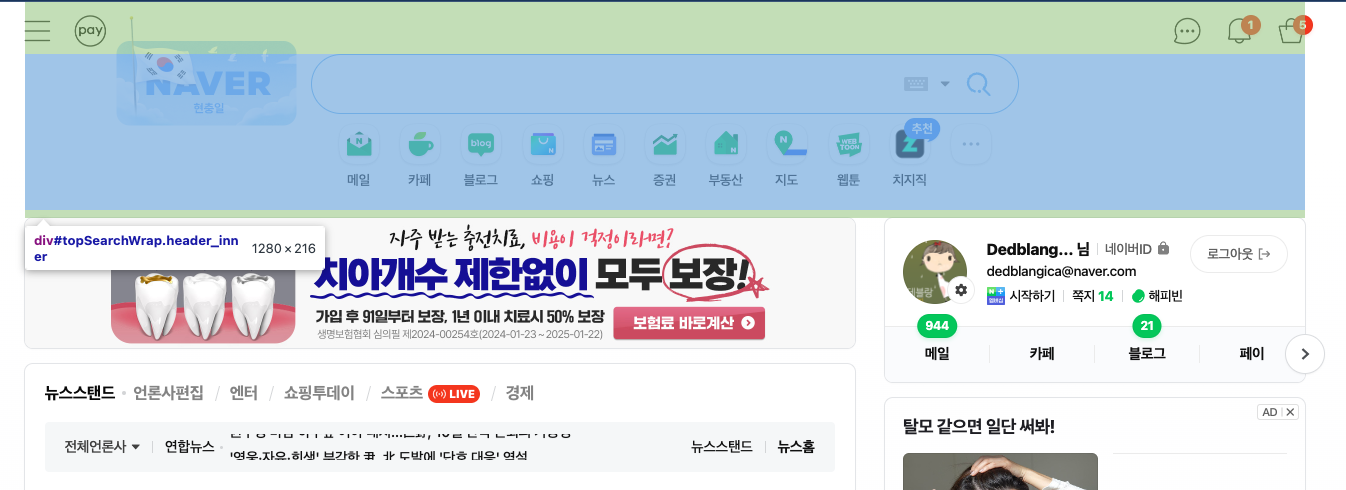Close the hair-loss ad with X
This screenshot has width=1346, height=490.
(1290, 412)
